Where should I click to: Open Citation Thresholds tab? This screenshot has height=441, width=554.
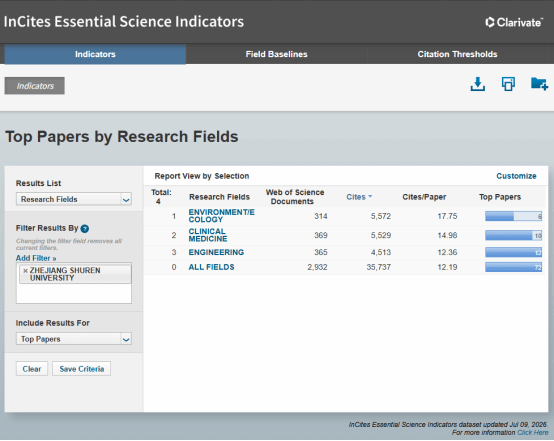(458, 54)
